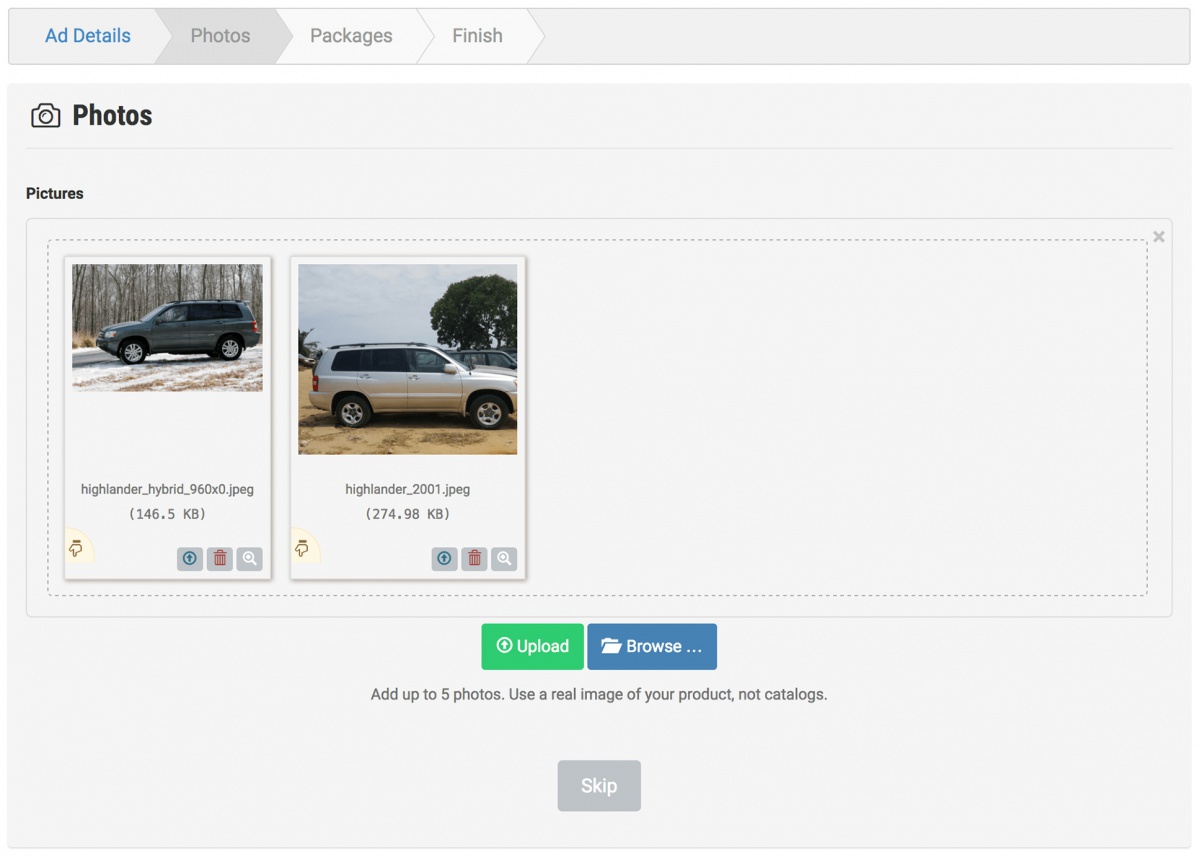Remove highlander_2001.jpeg with the trash icon

[x=475, y=559]
